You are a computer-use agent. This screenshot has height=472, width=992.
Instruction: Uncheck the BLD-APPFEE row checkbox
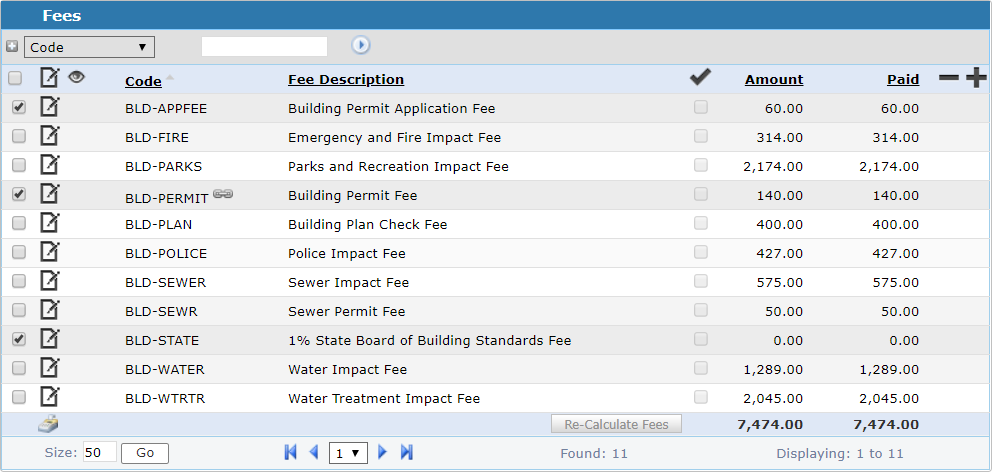pos(18,108)
